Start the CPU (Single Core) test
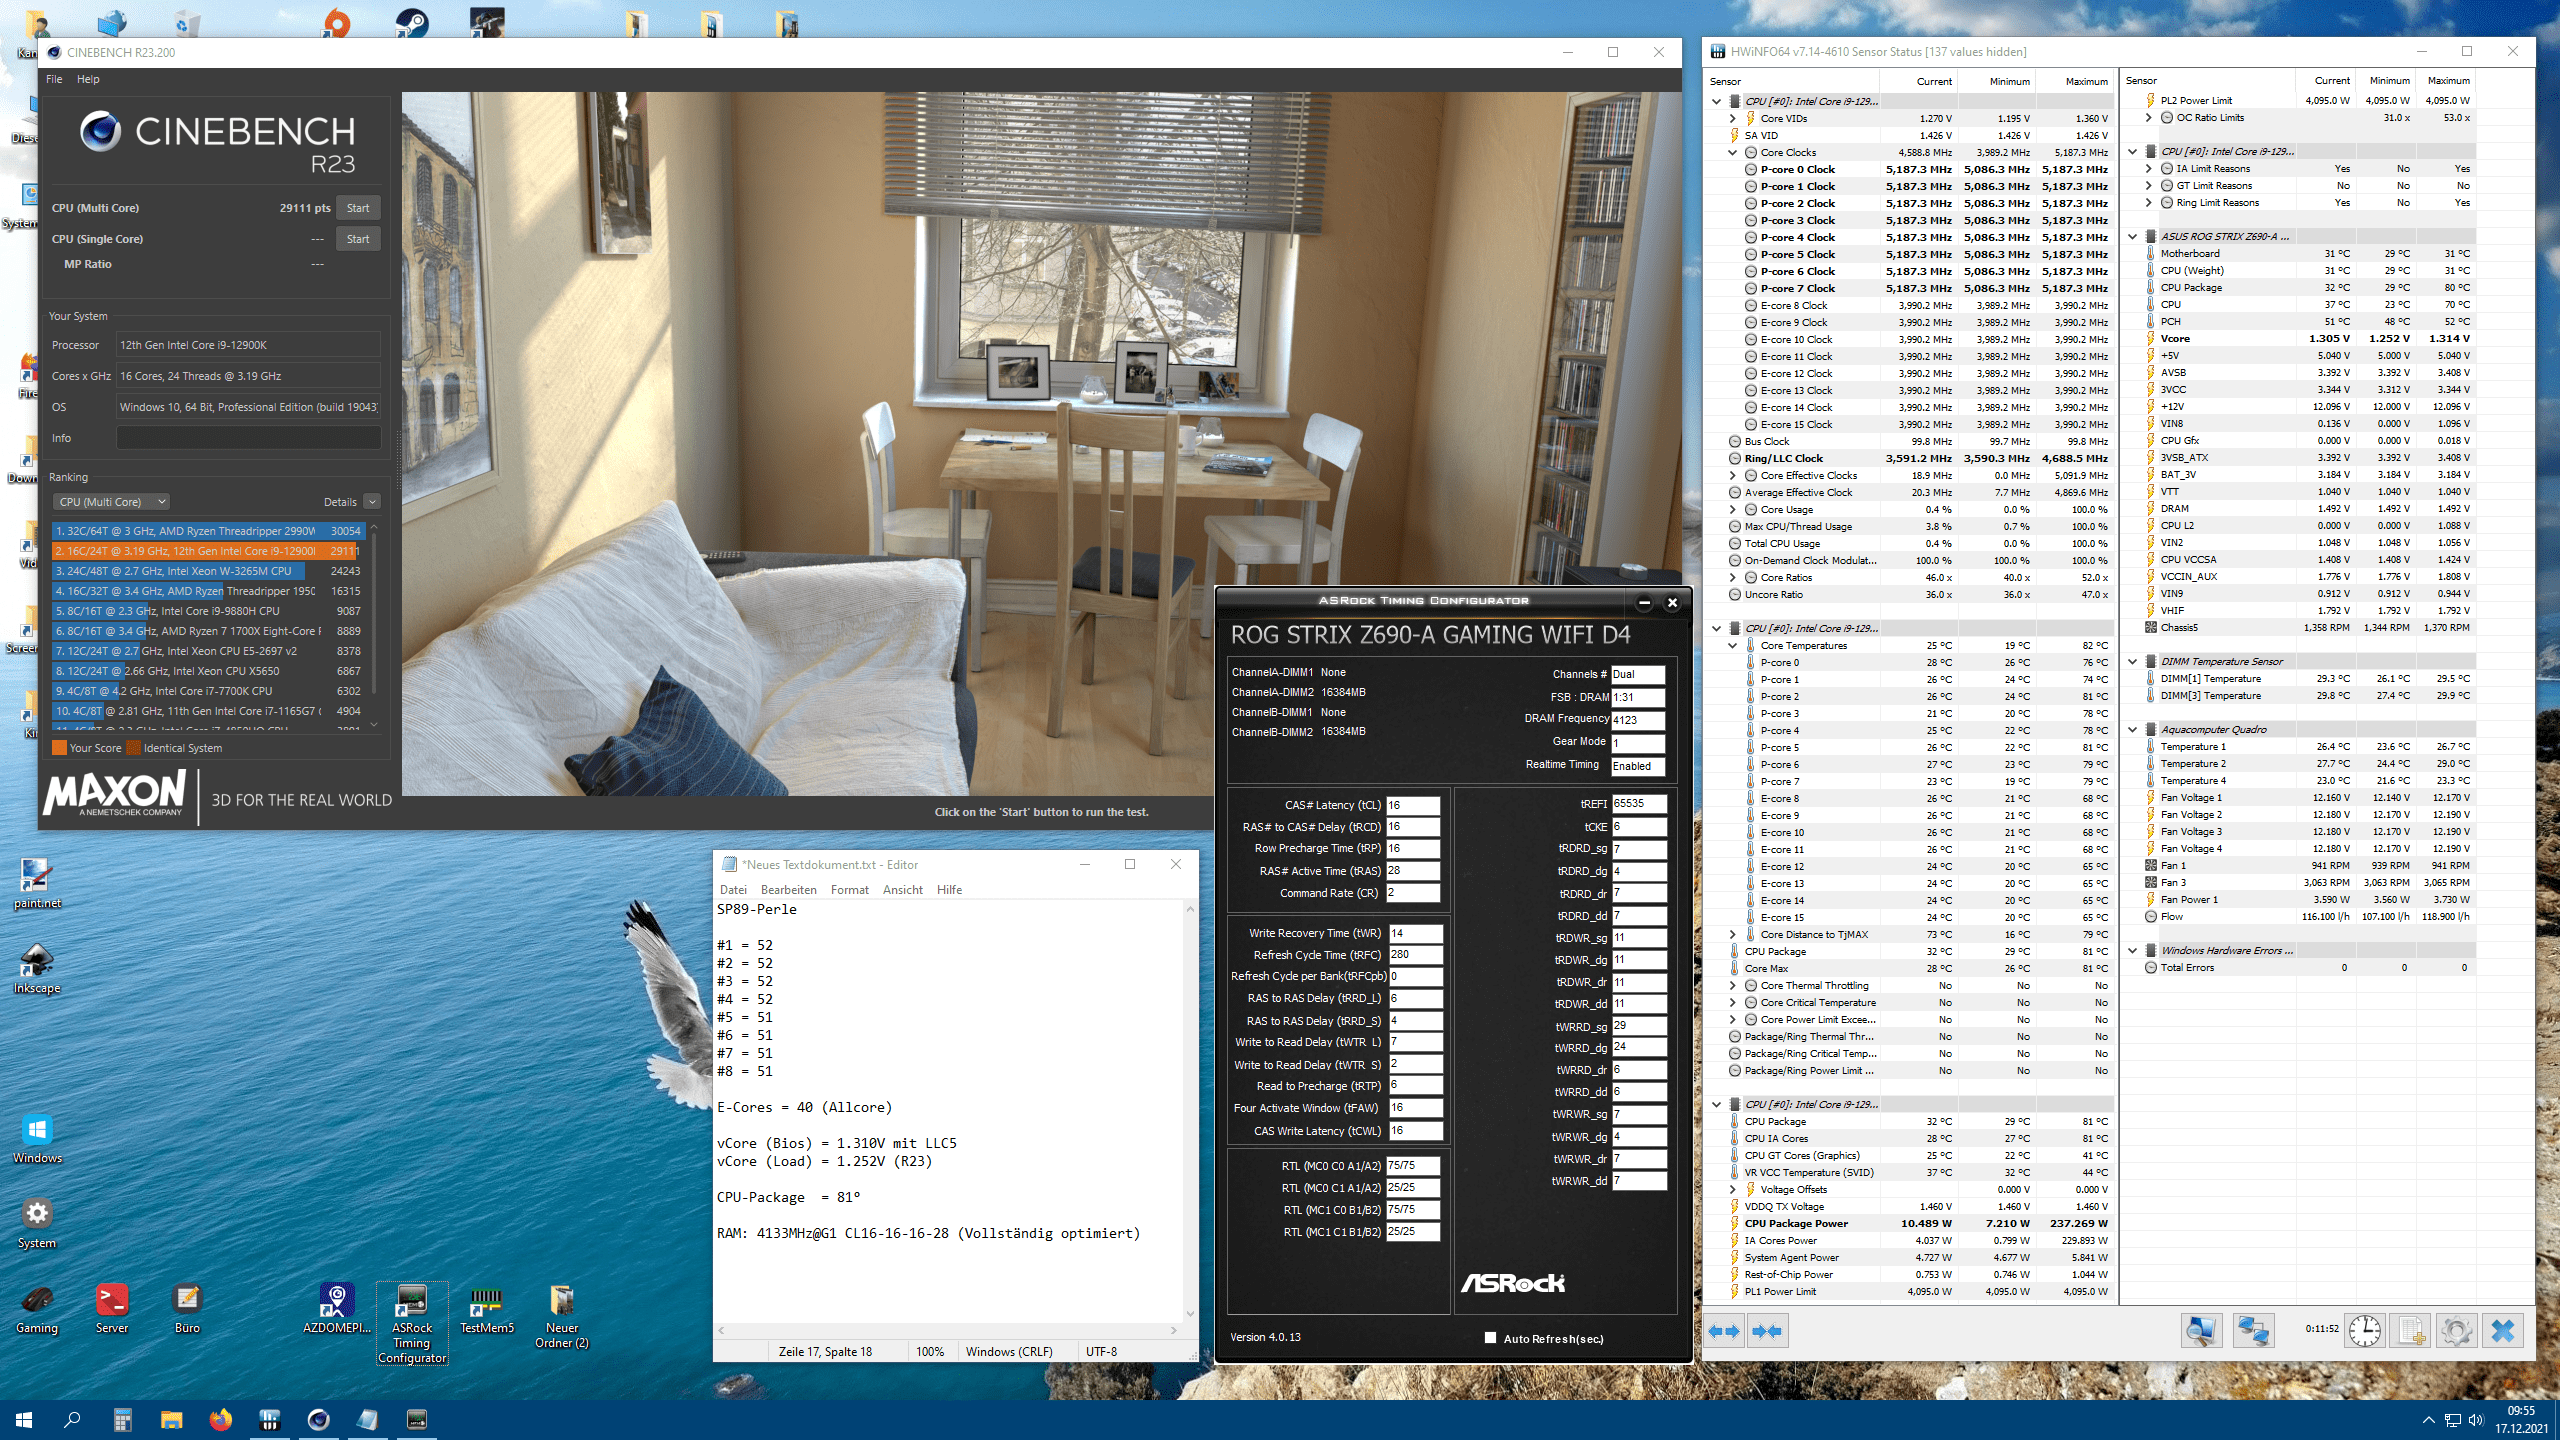The width and height of the screenshot is (2560, 1440). coord(358,239)
